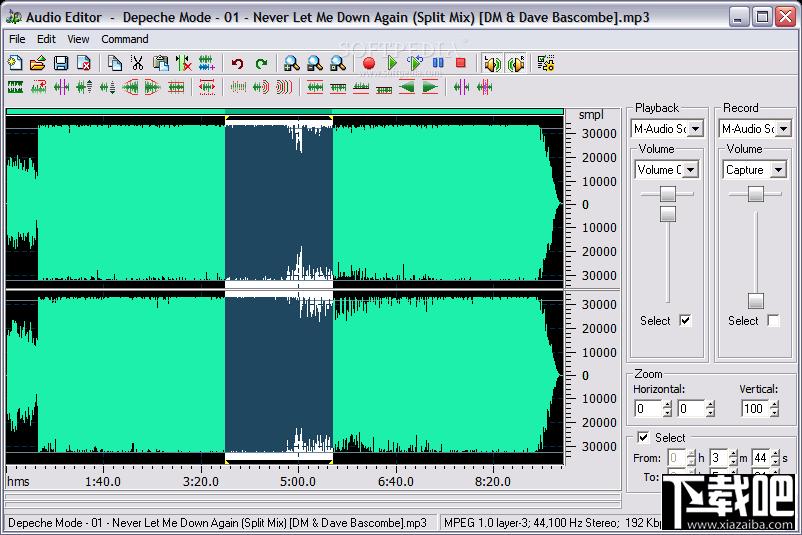802x535 pixels.
Task: Click the Record balance slider thumb
Action: tap(755, 194)
